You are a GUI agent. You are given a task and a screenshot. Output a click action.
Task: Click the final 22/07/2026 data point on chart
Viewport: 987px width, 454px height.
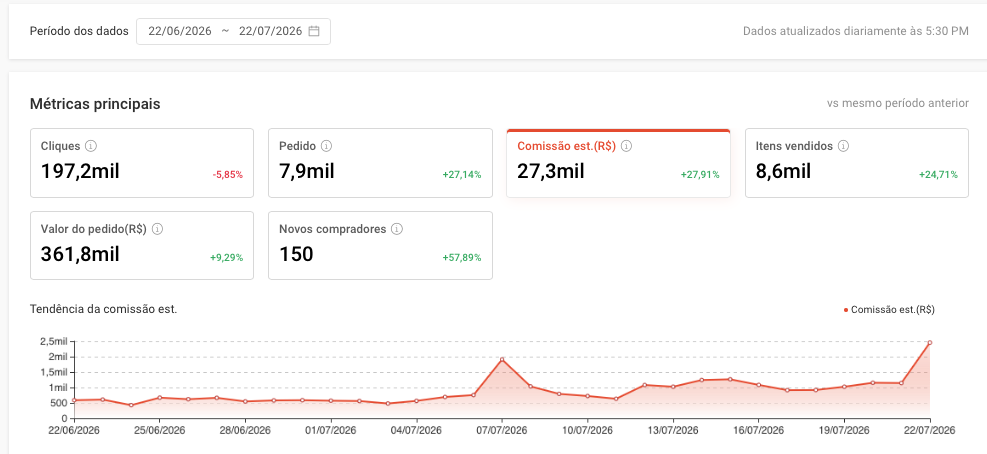[x=930, y=343]
